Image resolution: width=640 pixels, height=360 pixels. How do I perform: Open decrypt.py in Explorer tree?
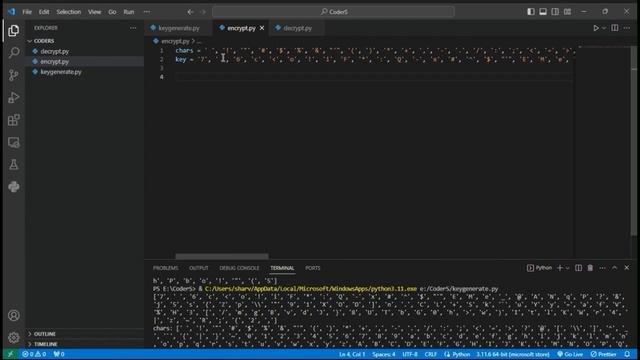(x=55, y=51)
